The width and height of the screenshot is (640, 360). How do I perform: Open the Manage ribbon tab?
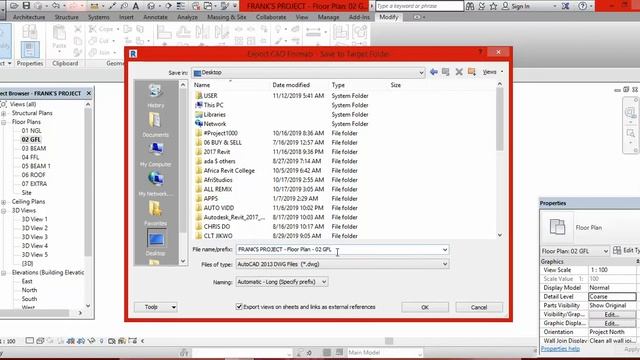point(329,17)
